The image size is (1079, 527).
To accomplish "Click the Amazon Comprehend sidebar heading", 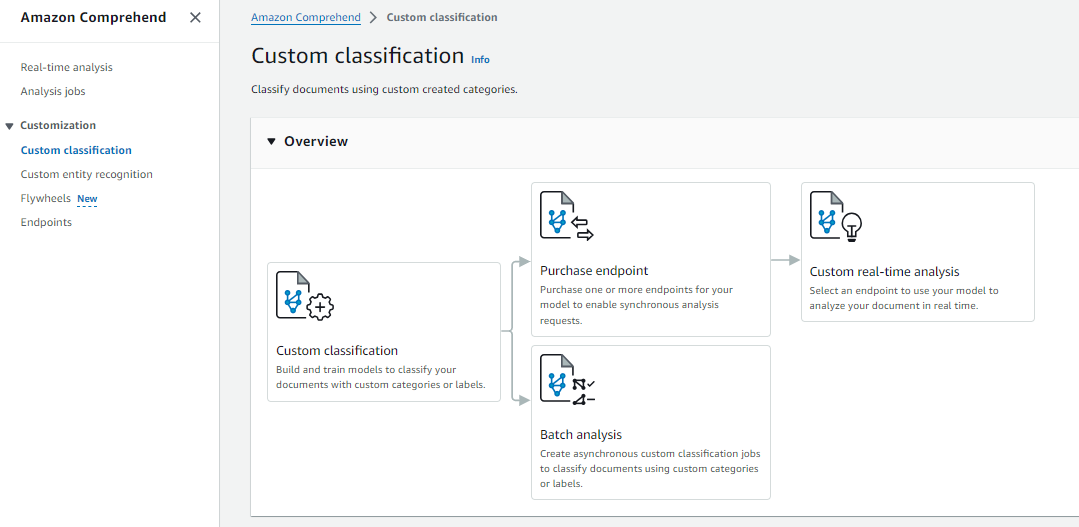I will tap(94, 18).
